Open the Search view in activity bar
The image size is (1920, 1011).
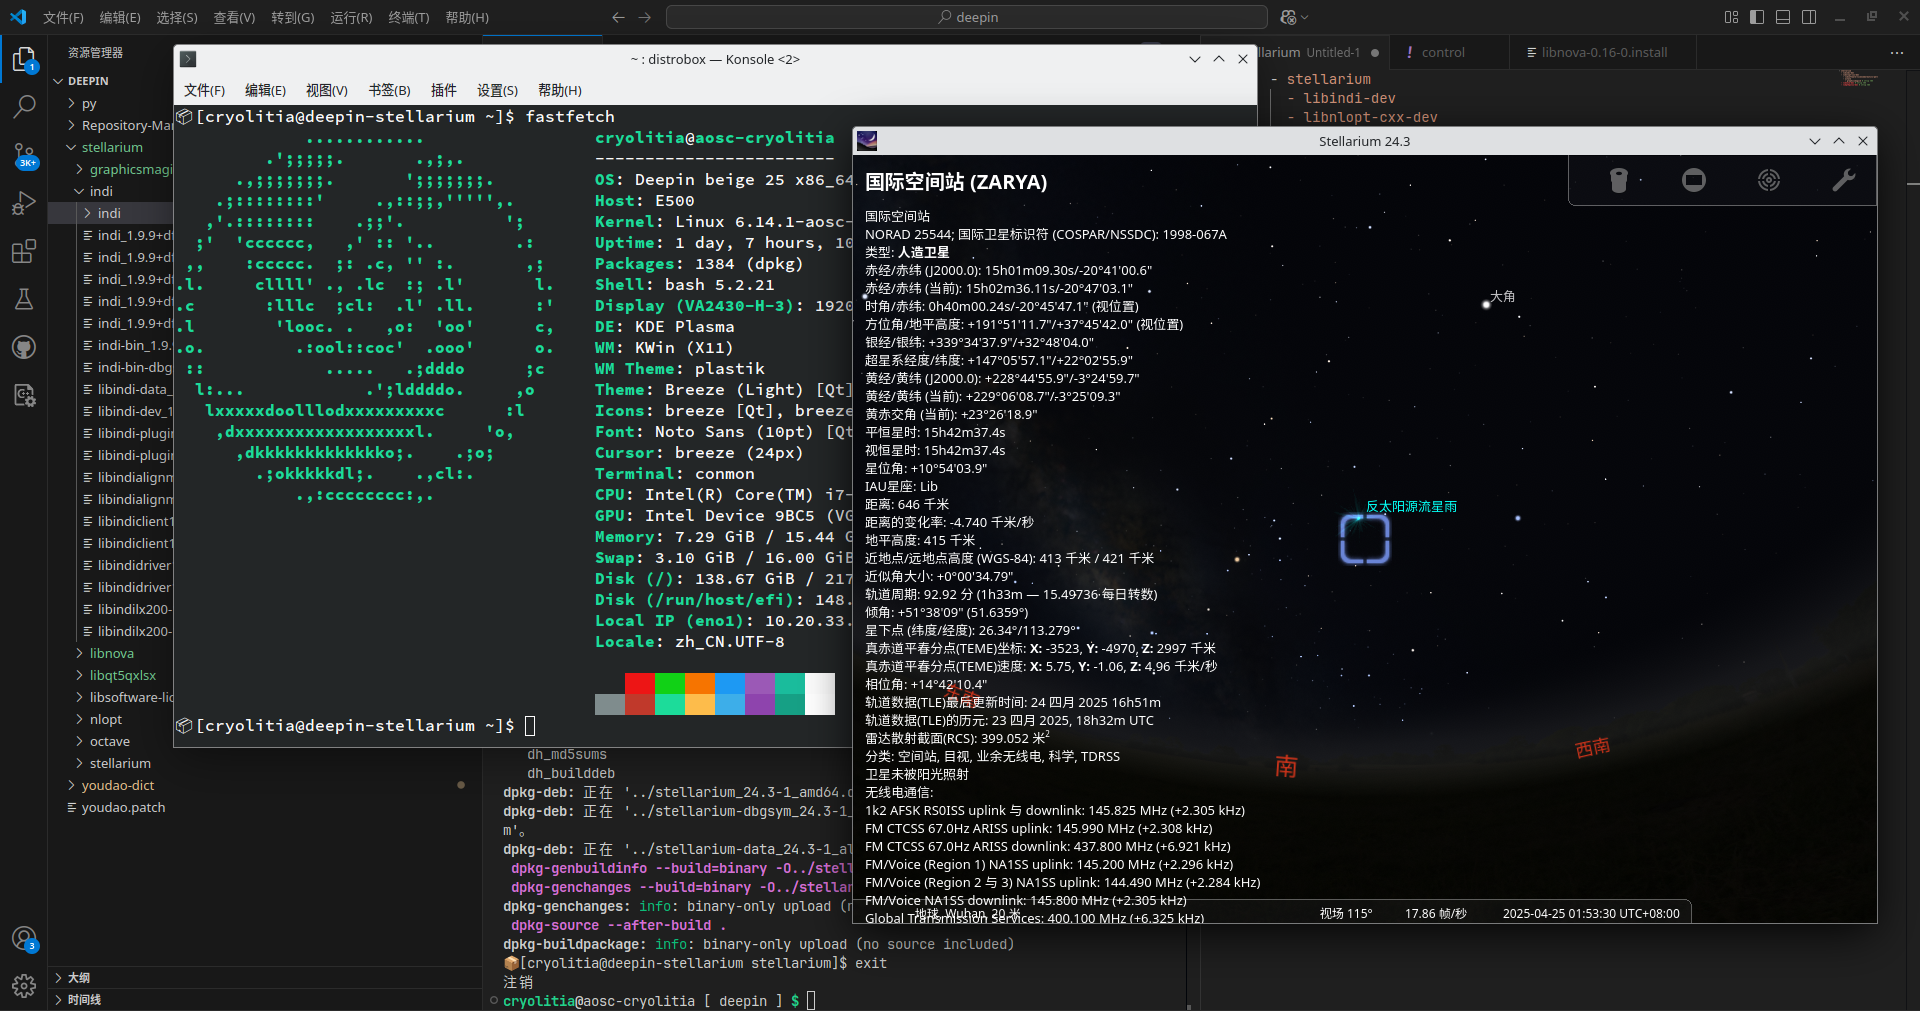(24, 106)
